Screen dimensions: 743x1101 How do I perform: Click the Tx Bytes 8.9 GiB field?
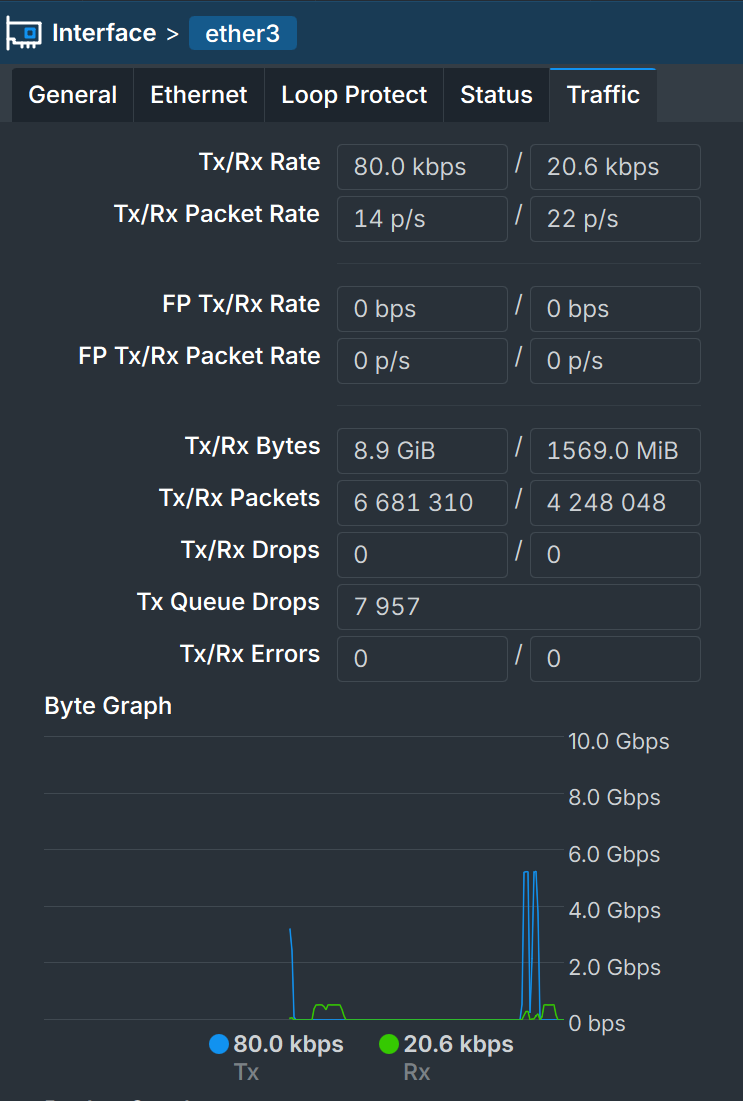[x=422, y=451]
